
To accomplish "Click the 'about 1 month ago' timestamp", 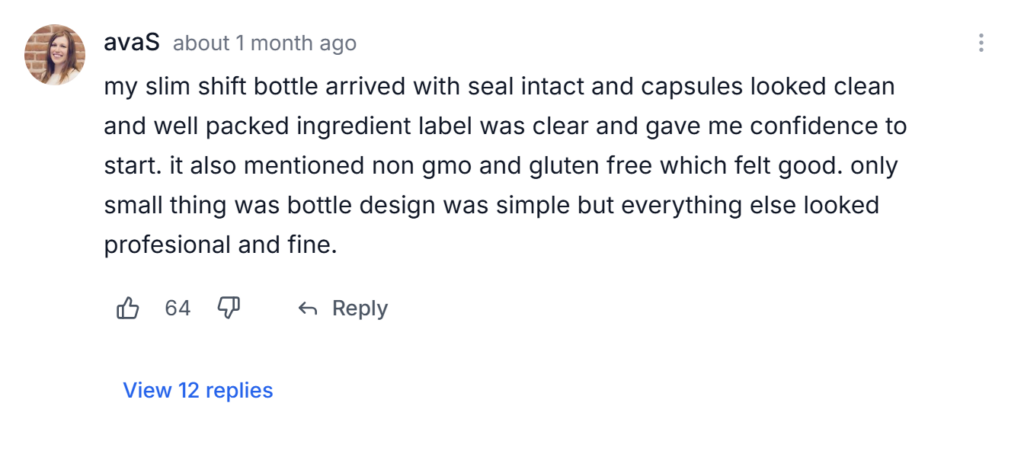I will 264,44.
